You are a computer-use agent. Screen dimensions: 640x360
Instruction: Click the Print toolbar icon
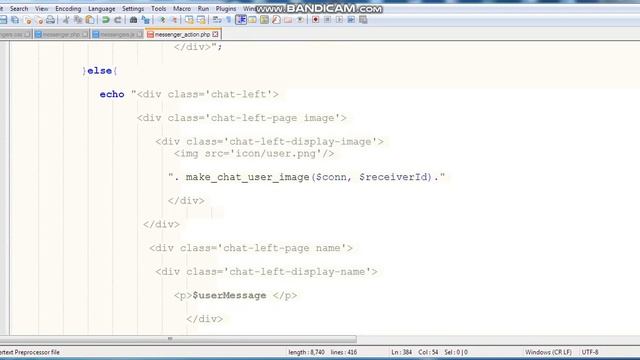pyautogui.click(x=50, y=20)
